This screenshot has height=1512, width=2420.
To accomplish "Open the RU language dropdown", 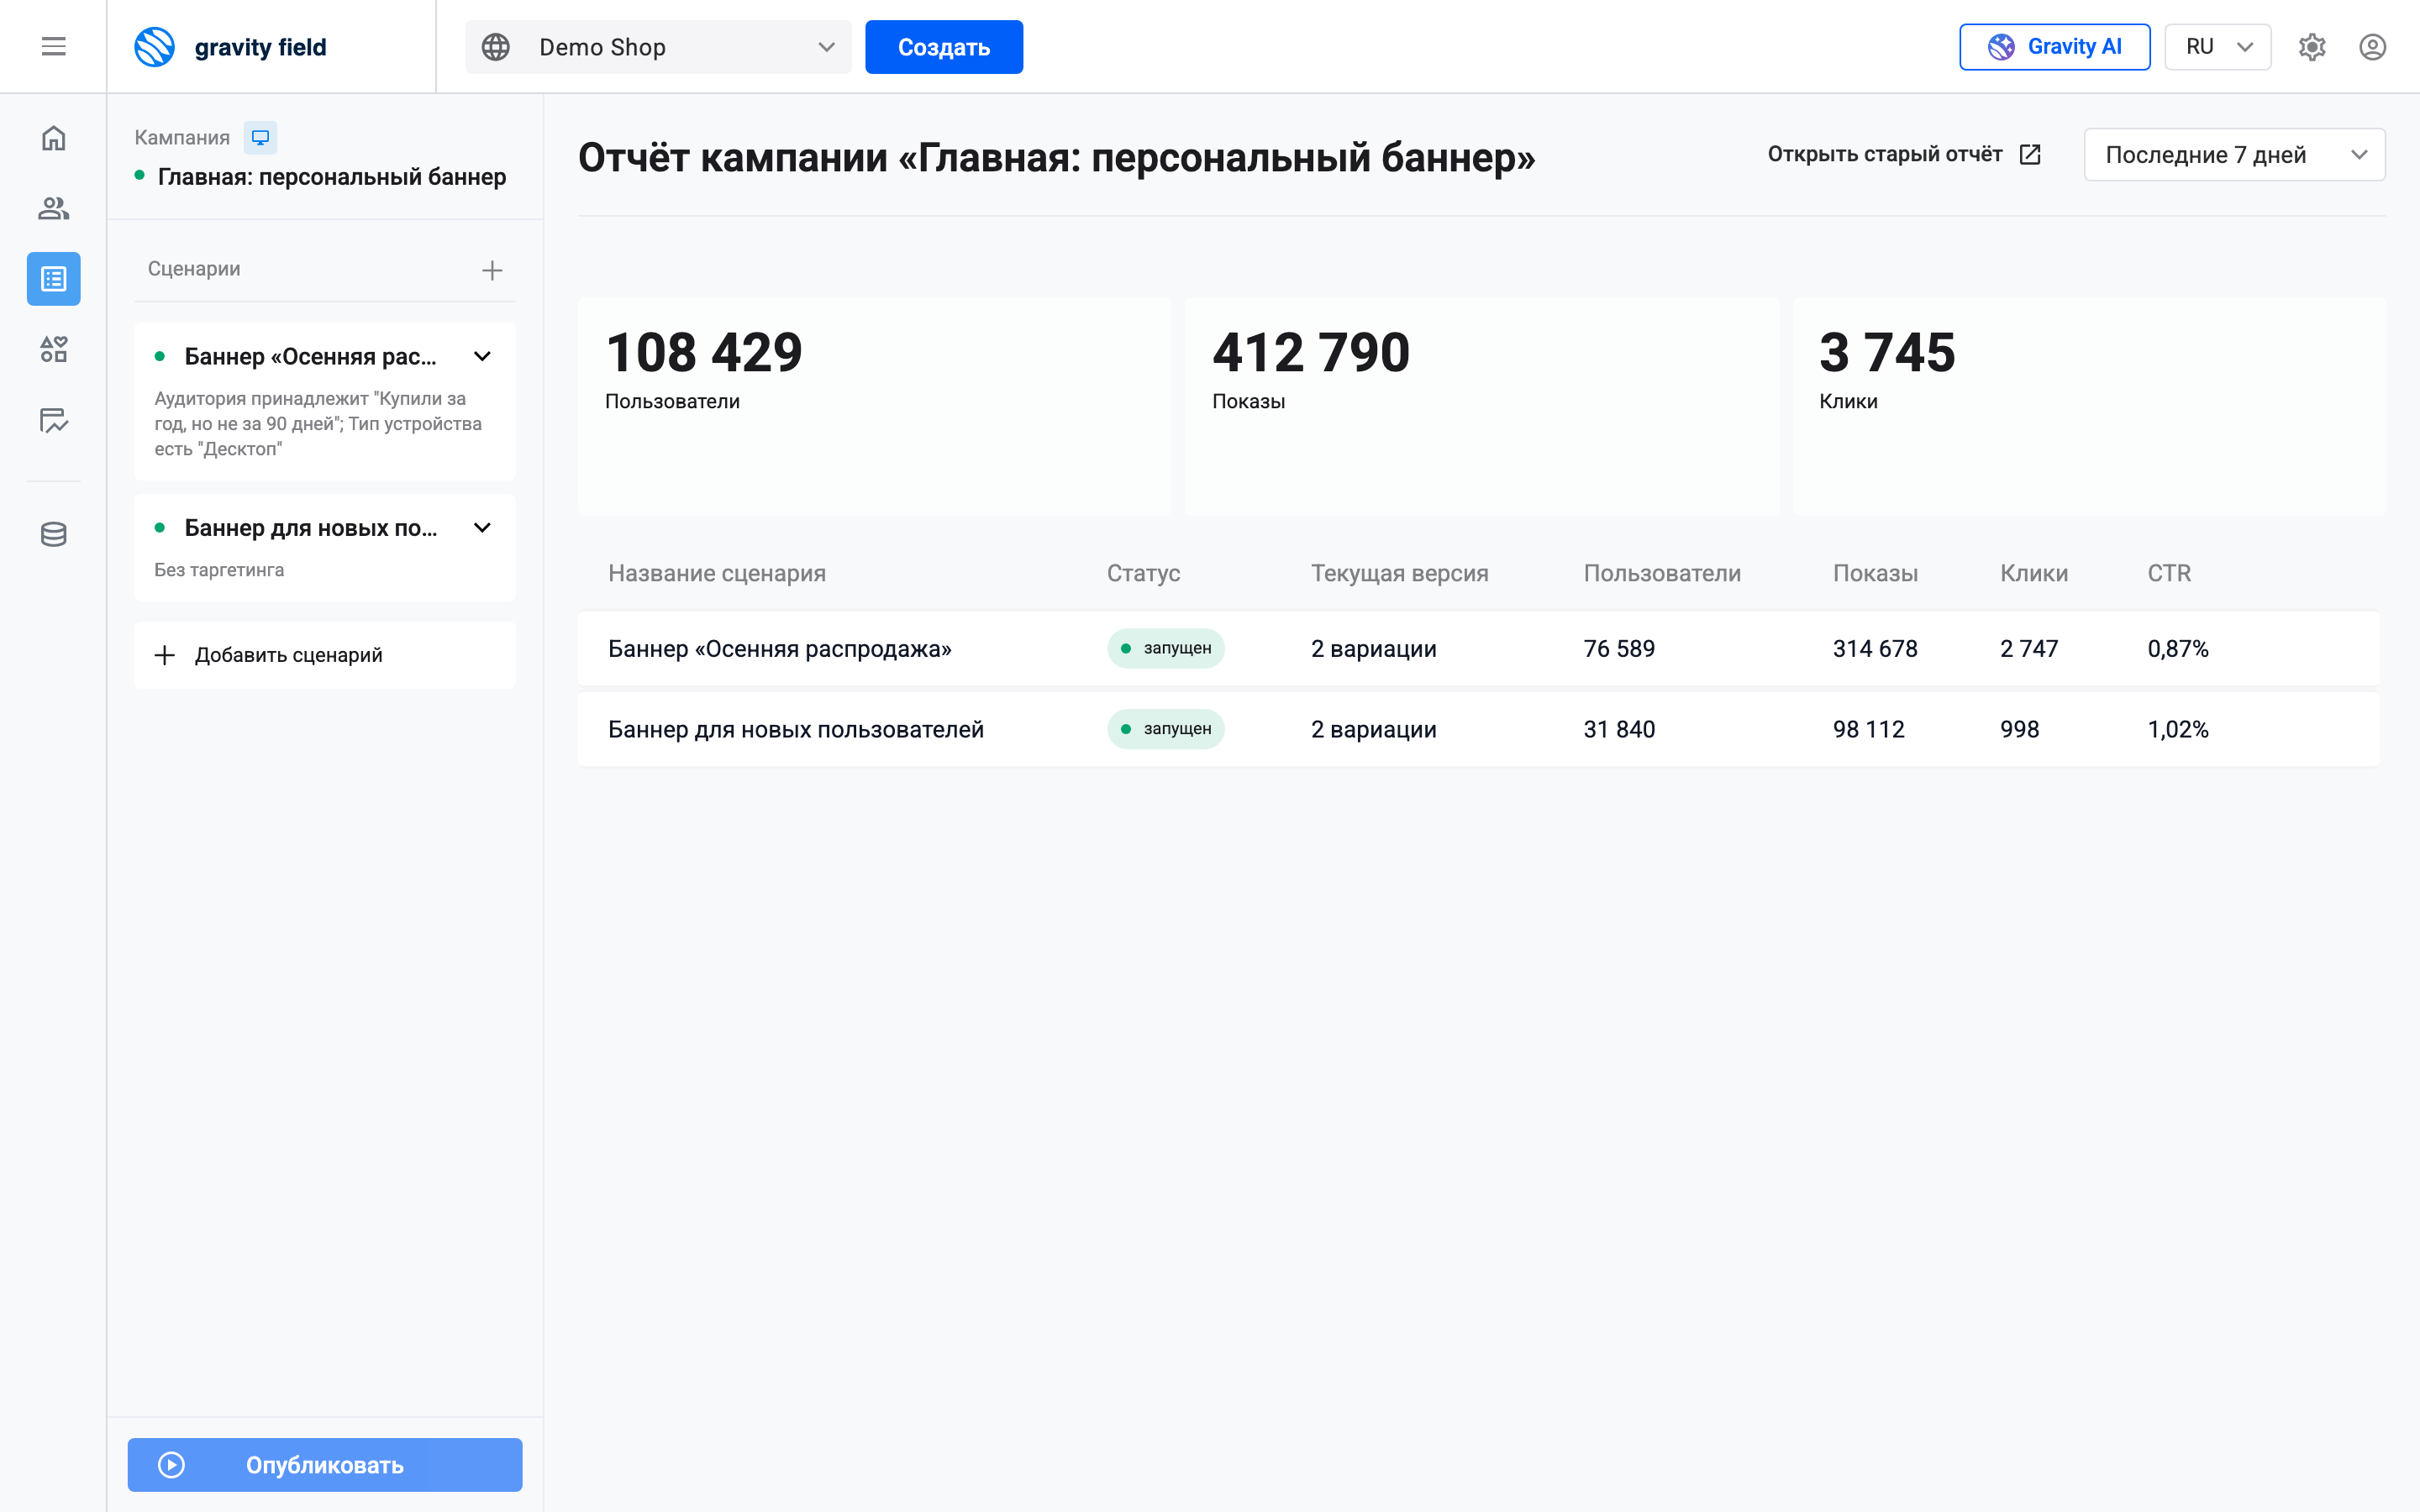I will (2217, 47).
